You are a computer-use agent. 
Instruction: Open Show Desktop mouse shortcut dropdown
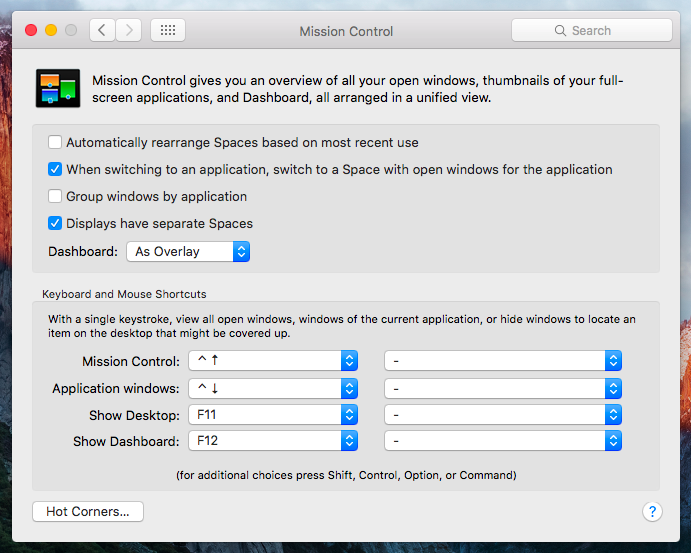click(x=503, y=415)
